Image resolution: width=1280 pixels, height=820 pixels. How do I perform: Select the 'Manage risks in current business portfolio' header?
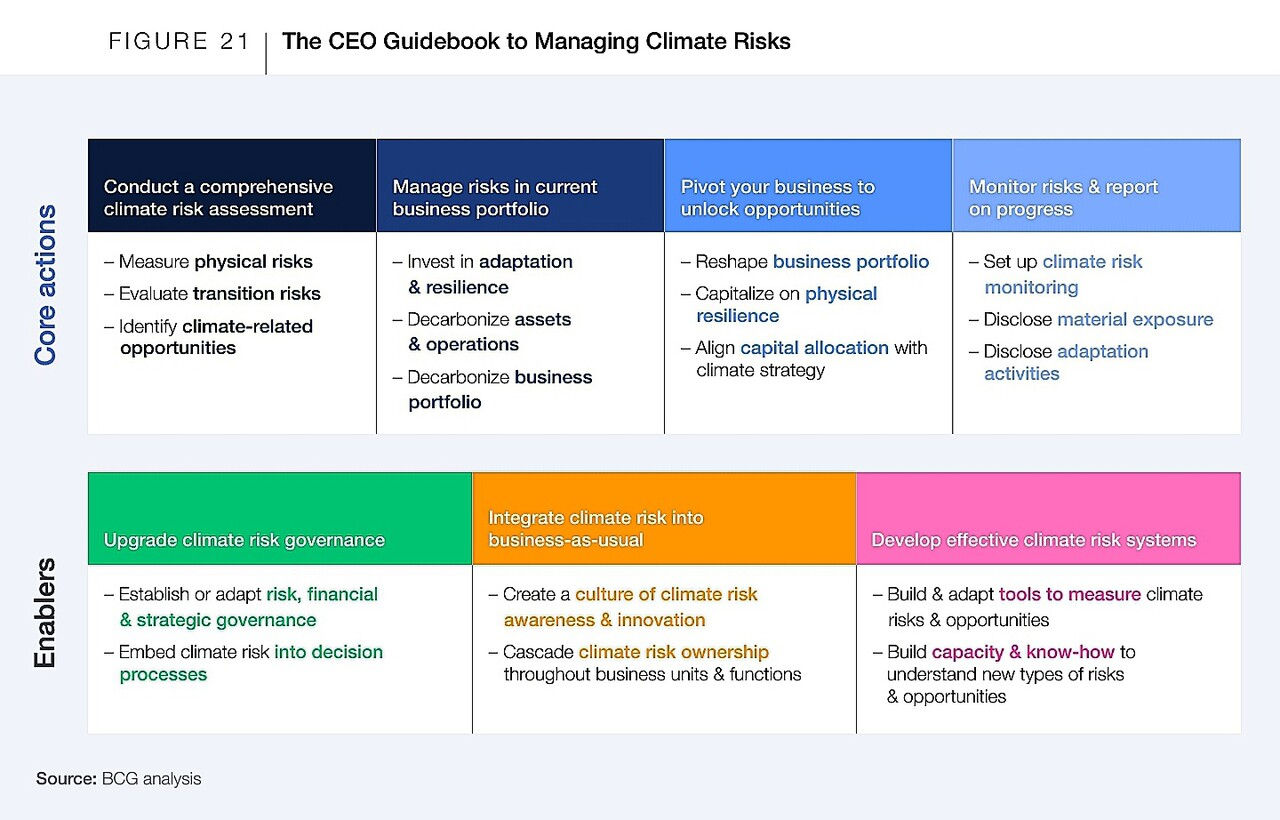tap(495, 197)
